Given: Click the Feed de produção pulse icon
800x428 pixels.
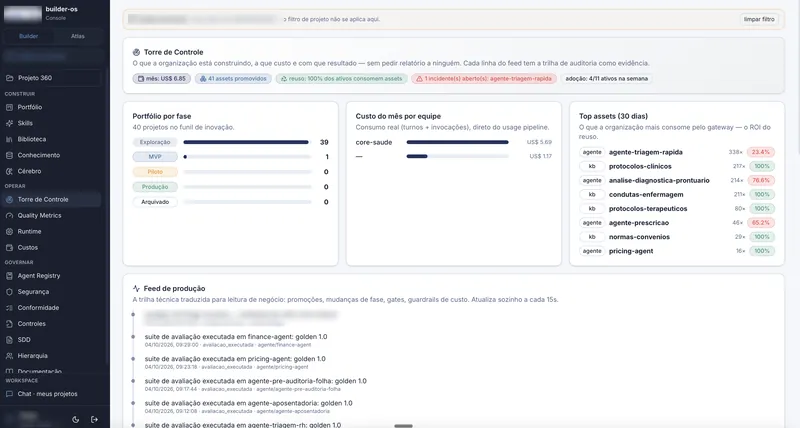Looking at the screenshot, I should [x=136, y=288].
